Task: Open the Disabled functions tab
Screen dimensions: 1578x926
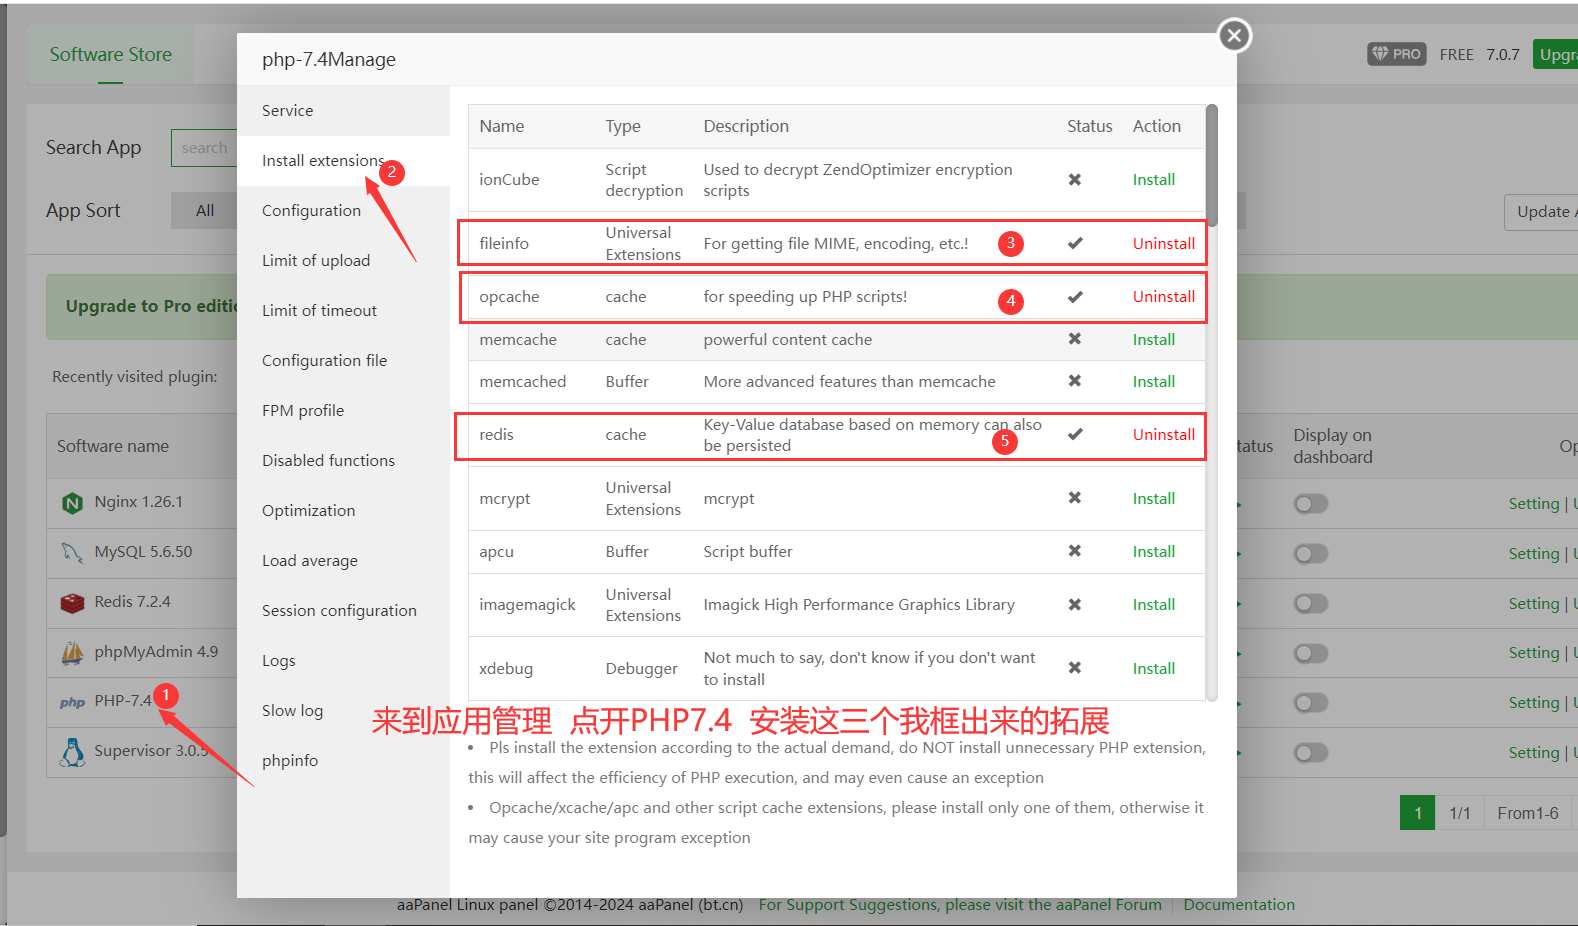Action: coord(343,460)
